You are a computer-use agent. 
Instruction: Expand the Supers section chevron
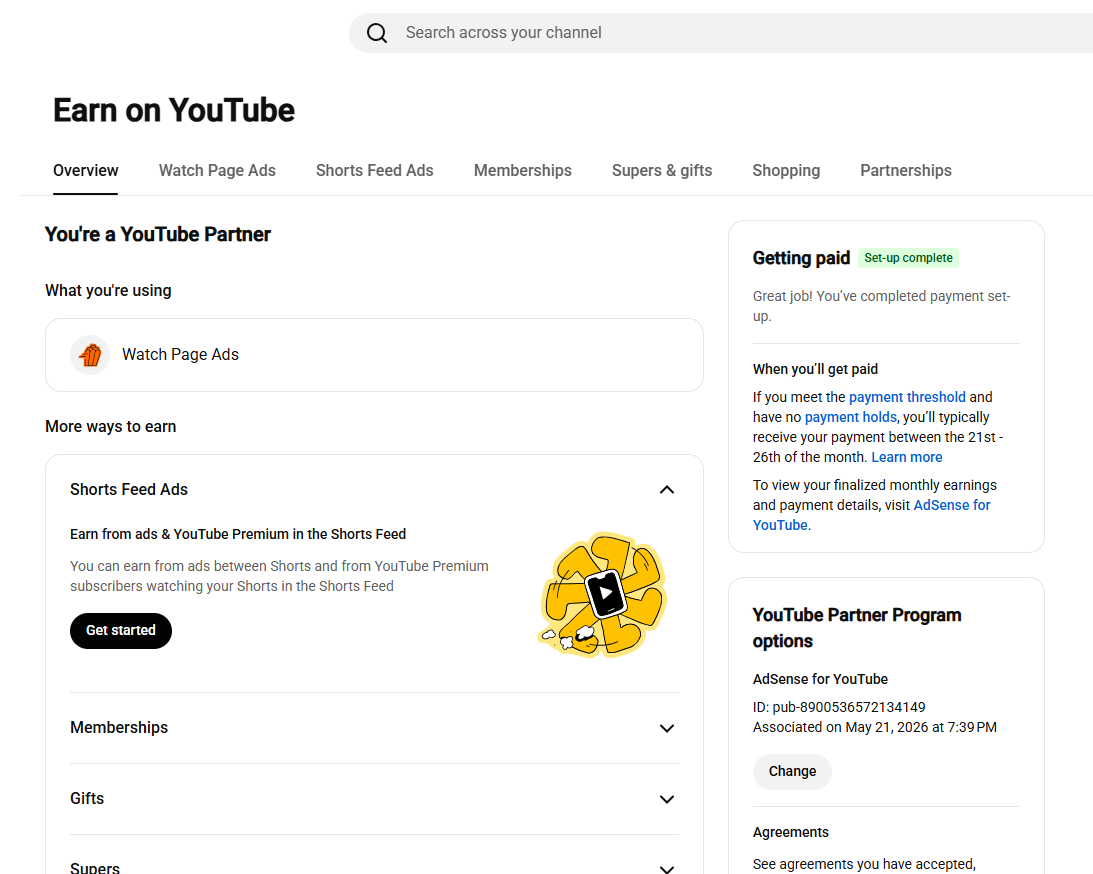click(x=666, y=868)
